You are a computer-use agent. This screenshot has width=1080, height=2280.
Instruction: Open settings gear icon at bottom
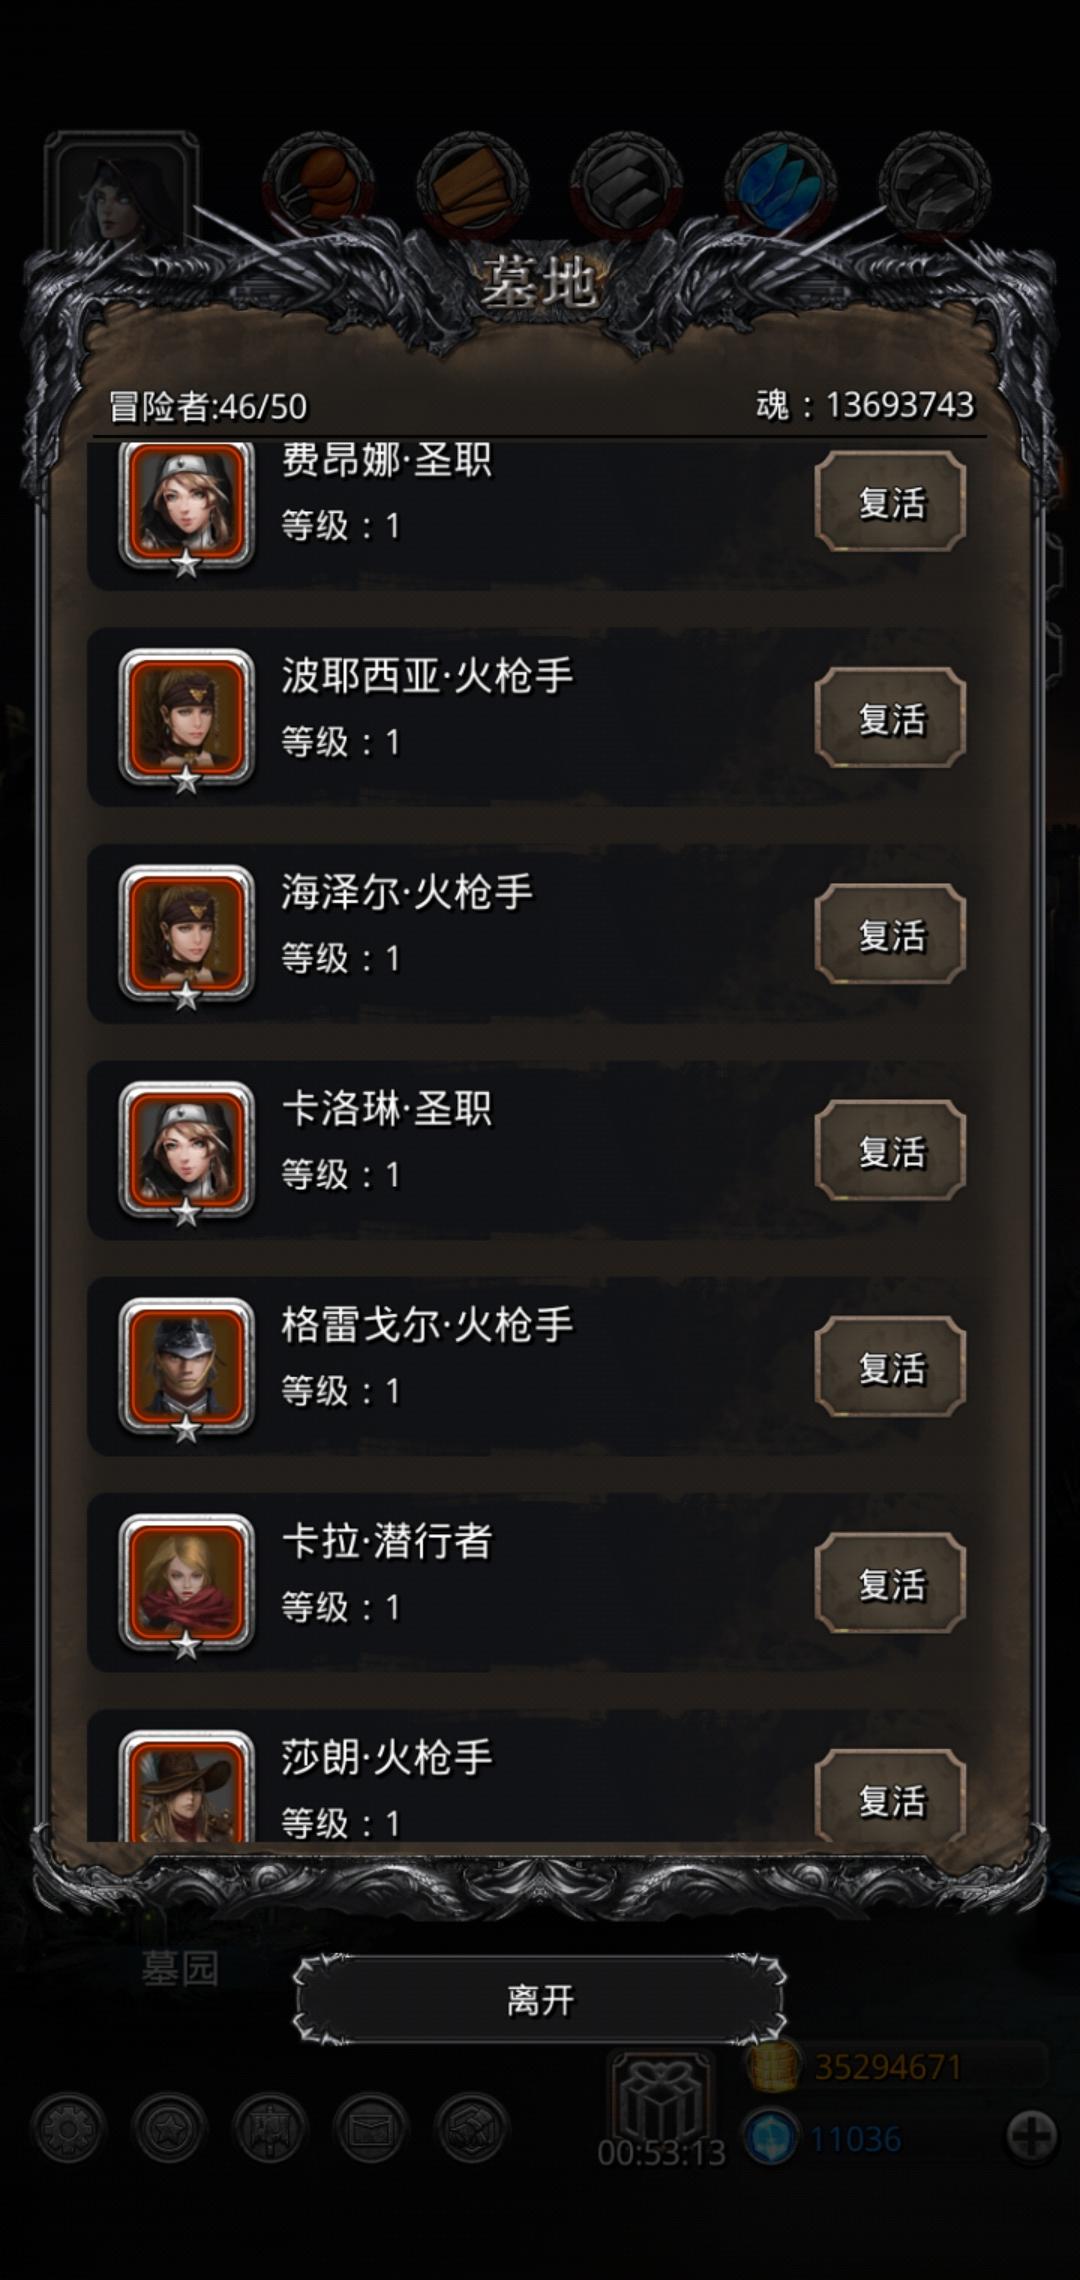pos(68,2130)
